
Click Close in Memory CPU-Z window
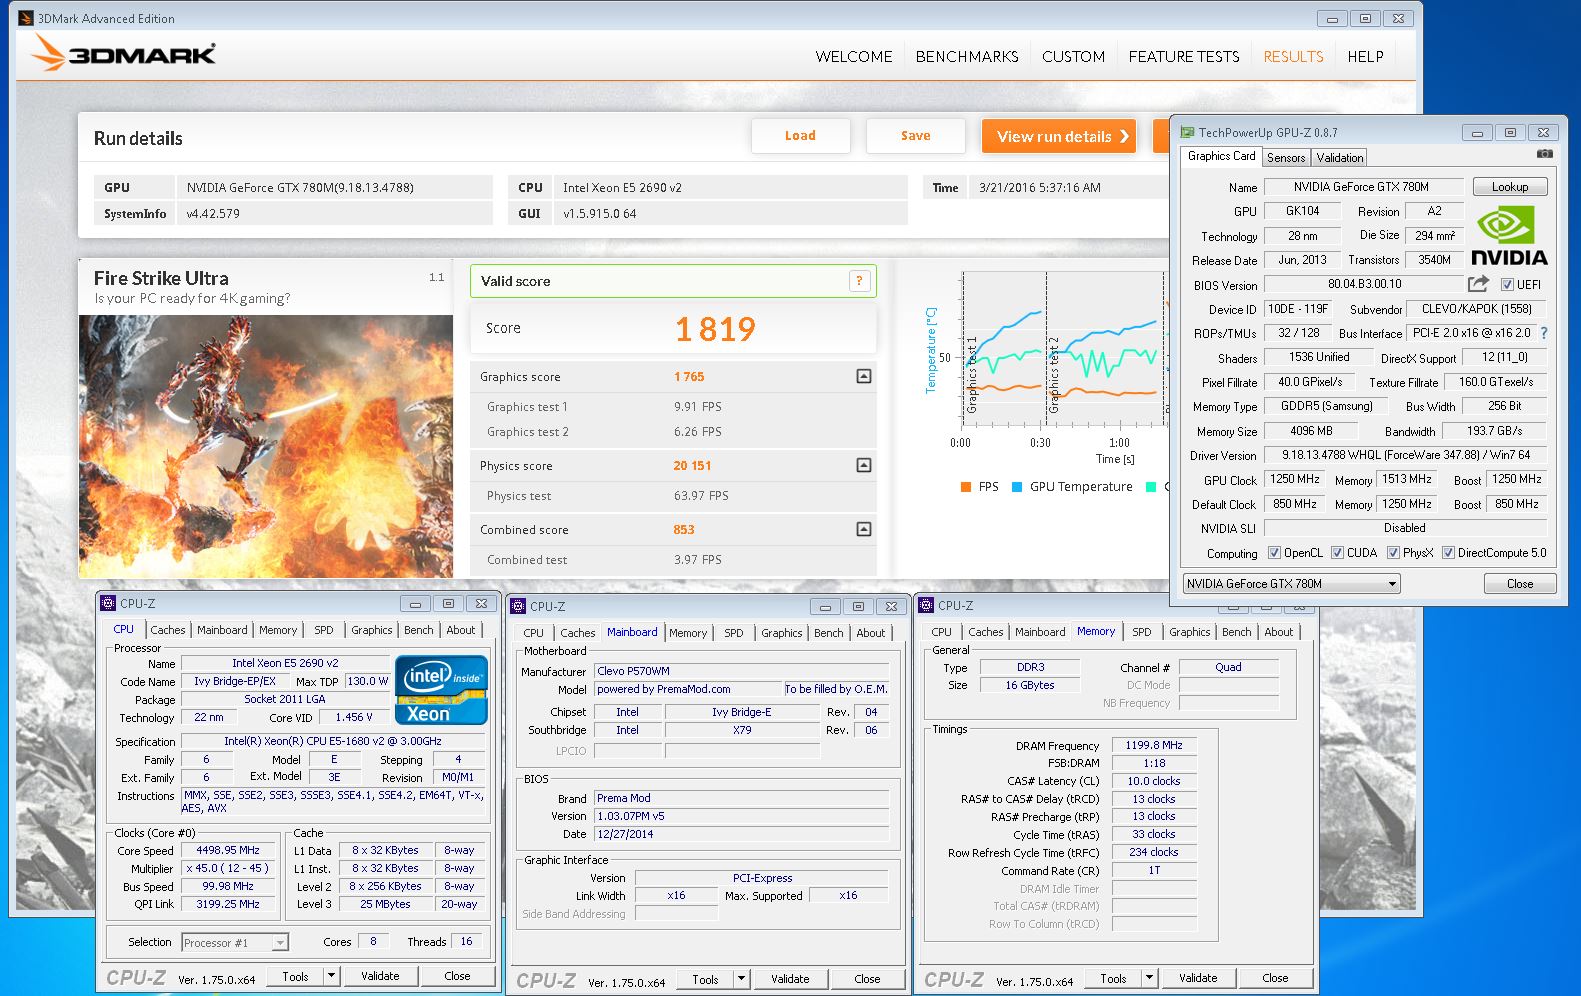pos(1275,978)
